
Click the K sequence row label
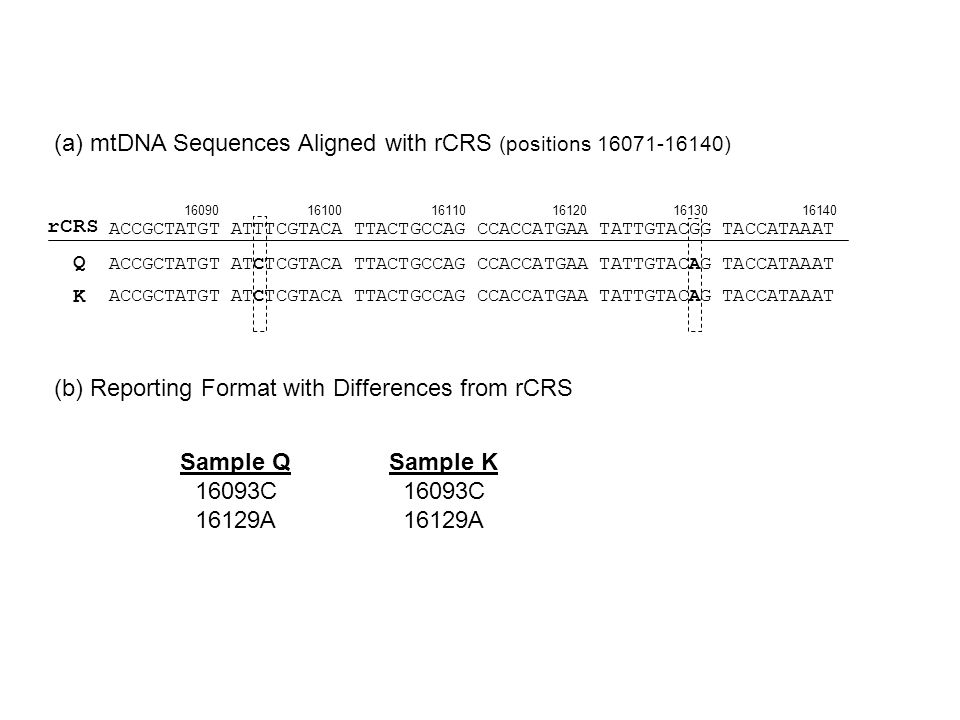click(79, 296)
